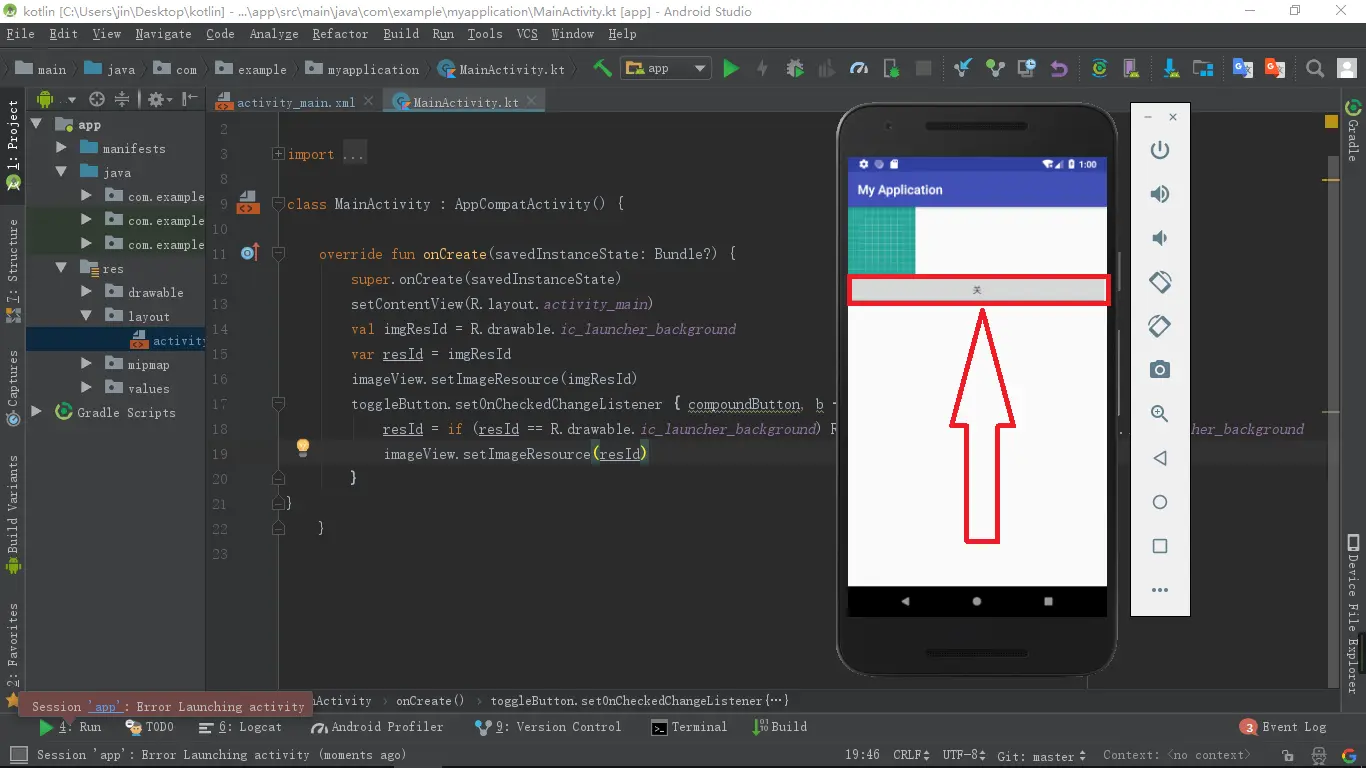This screenshot has height=768, width=1366.
Task: Open the Event Log button
Action: pos(1284,727)
